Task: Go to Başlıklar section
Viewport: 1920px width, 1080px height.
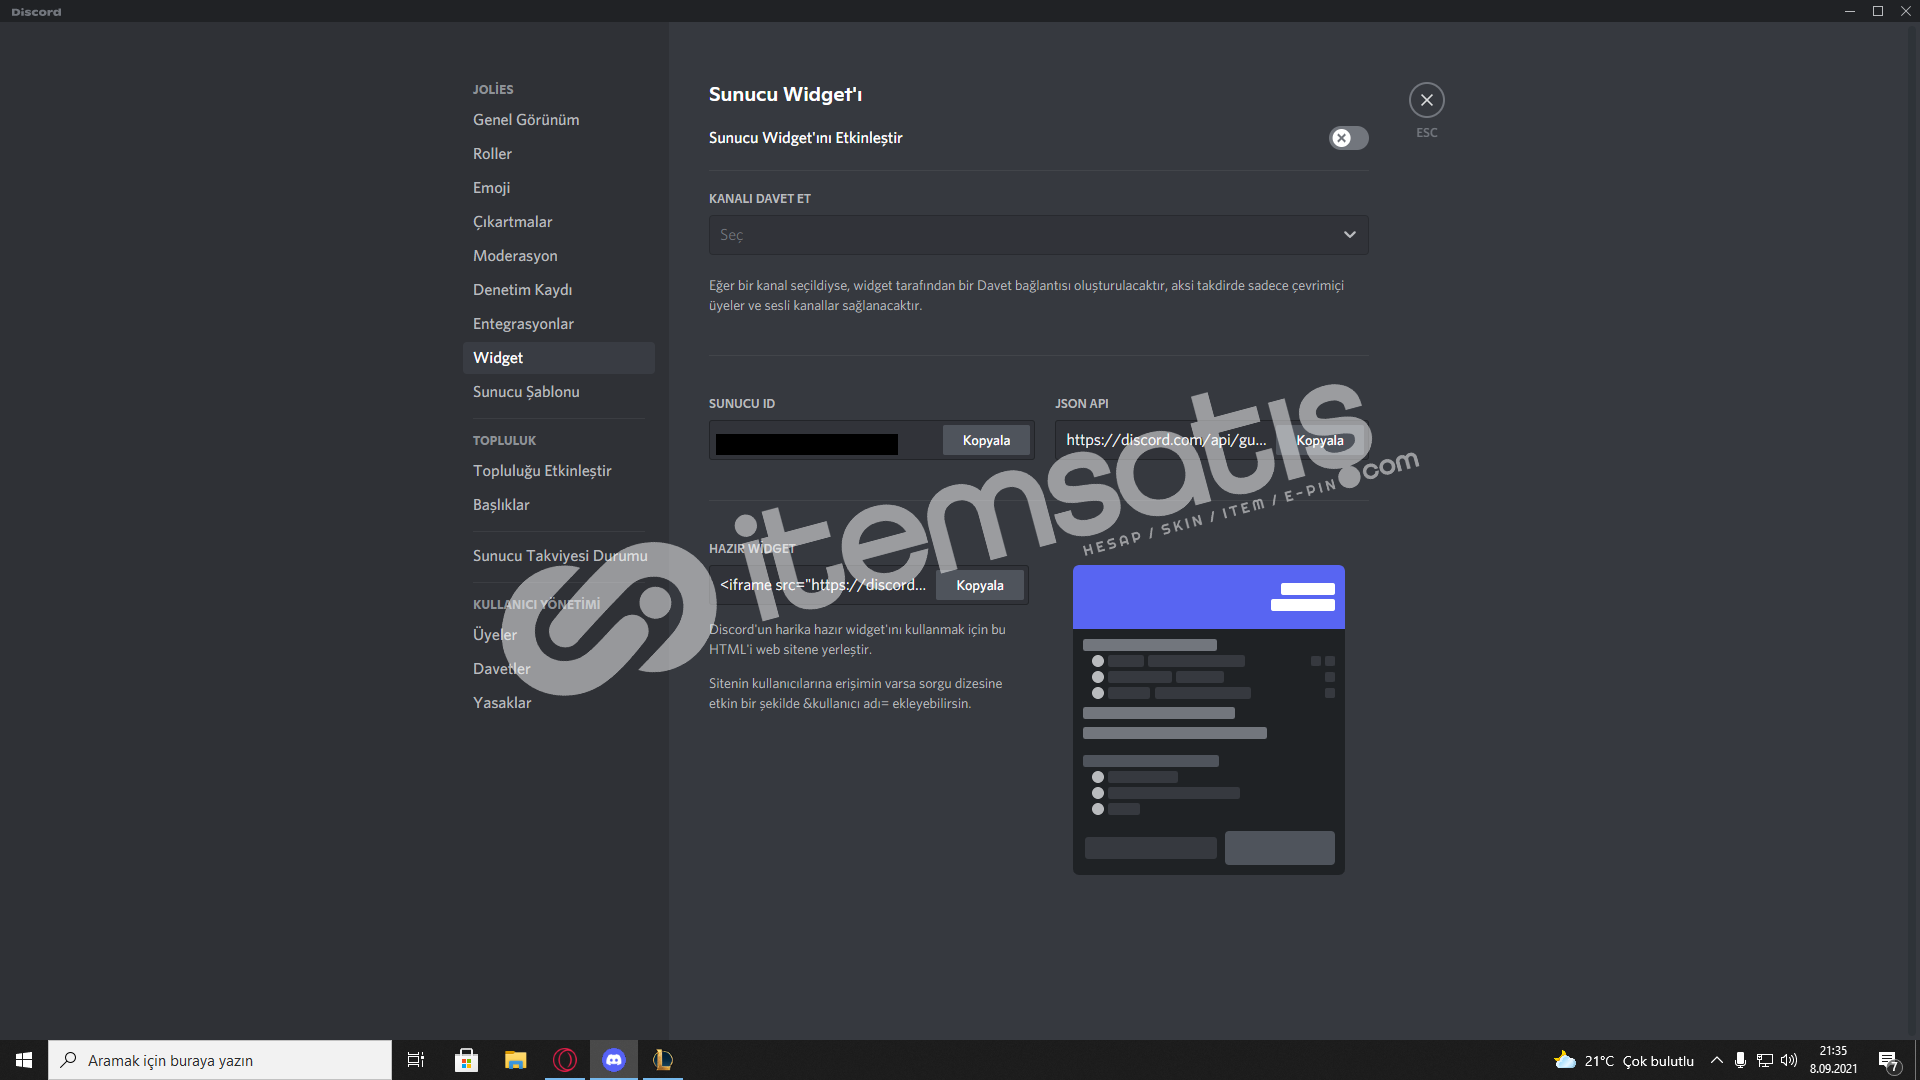Action: (x=558, y=505)
